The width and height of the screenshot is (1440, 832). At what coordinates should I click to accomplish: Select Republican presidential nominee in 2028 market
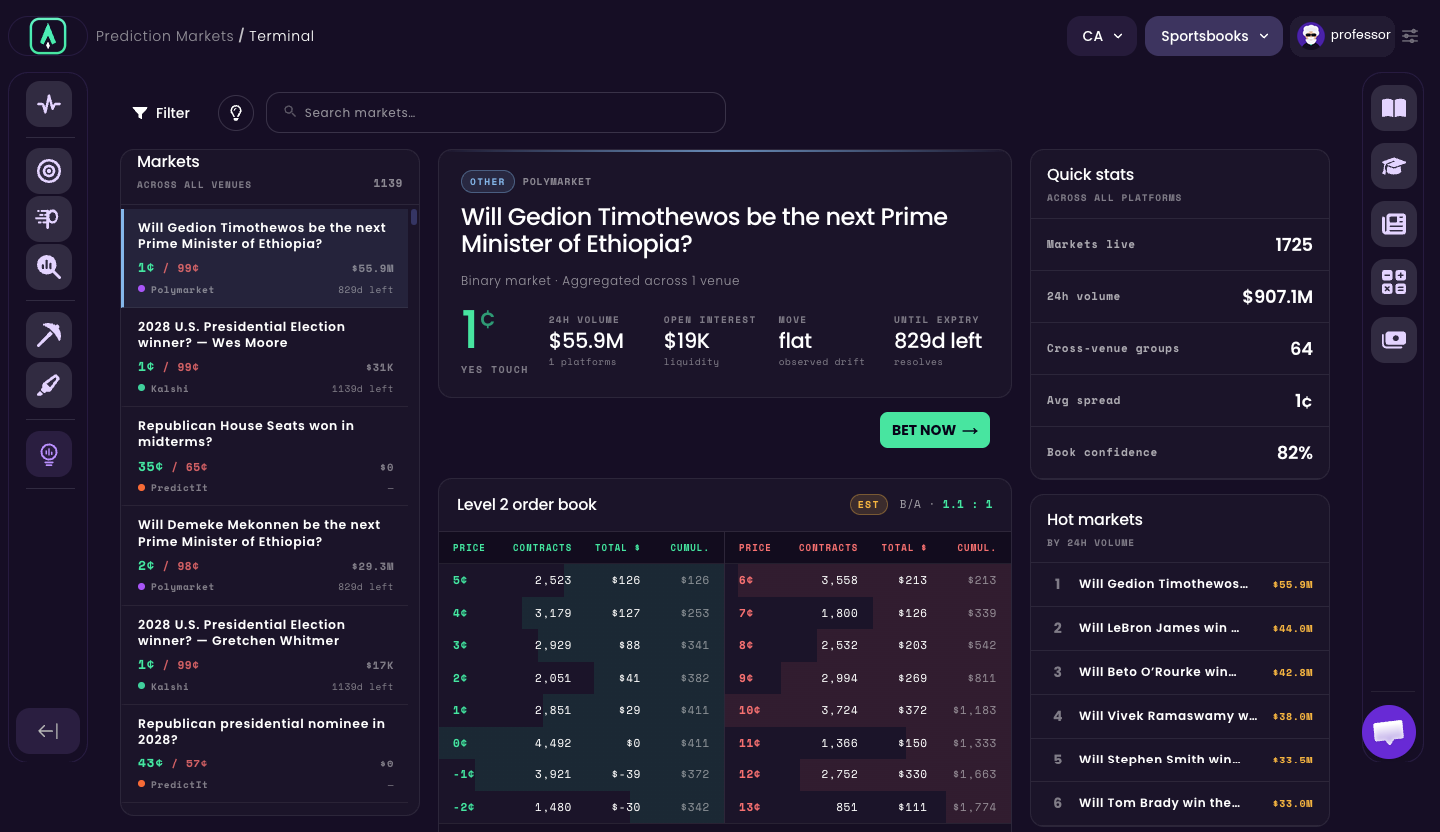coord(265,754)
